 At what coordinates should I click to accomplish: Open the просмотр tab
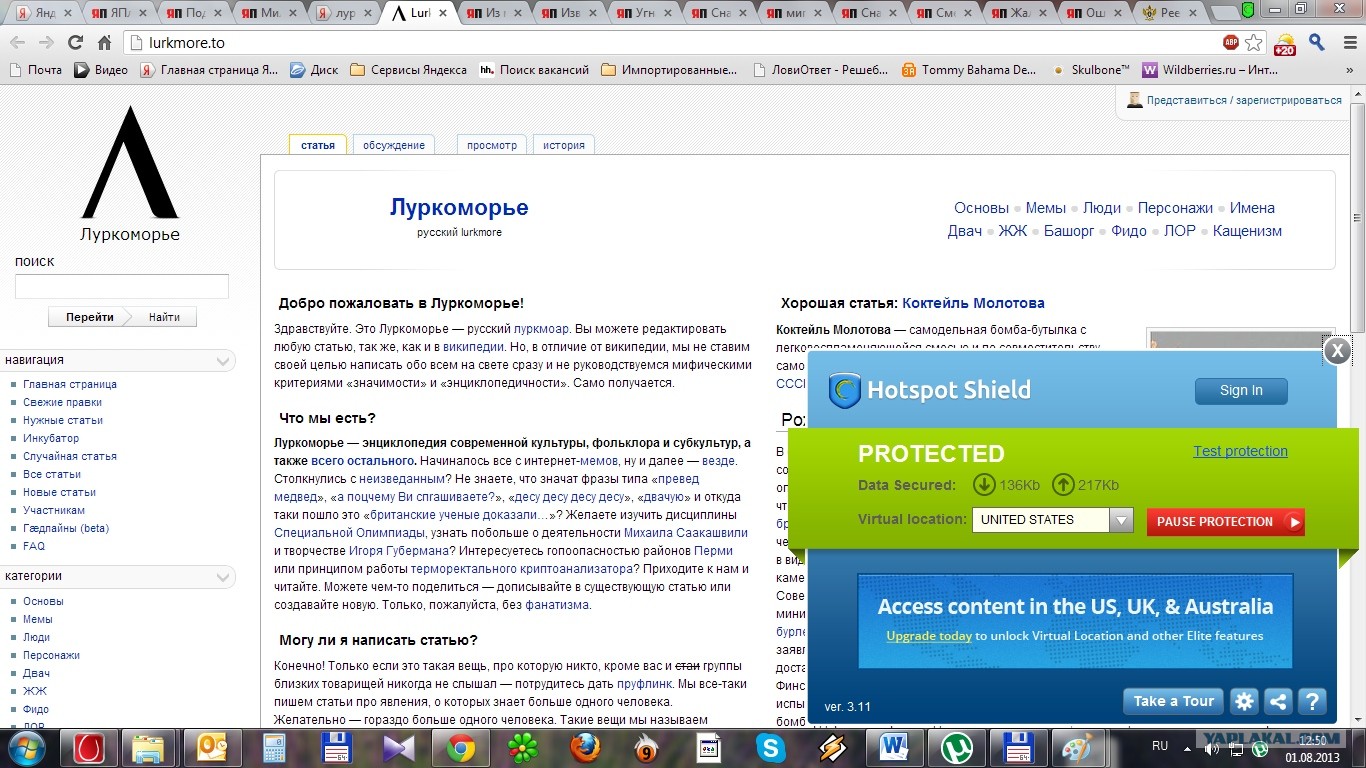point(492,145)
